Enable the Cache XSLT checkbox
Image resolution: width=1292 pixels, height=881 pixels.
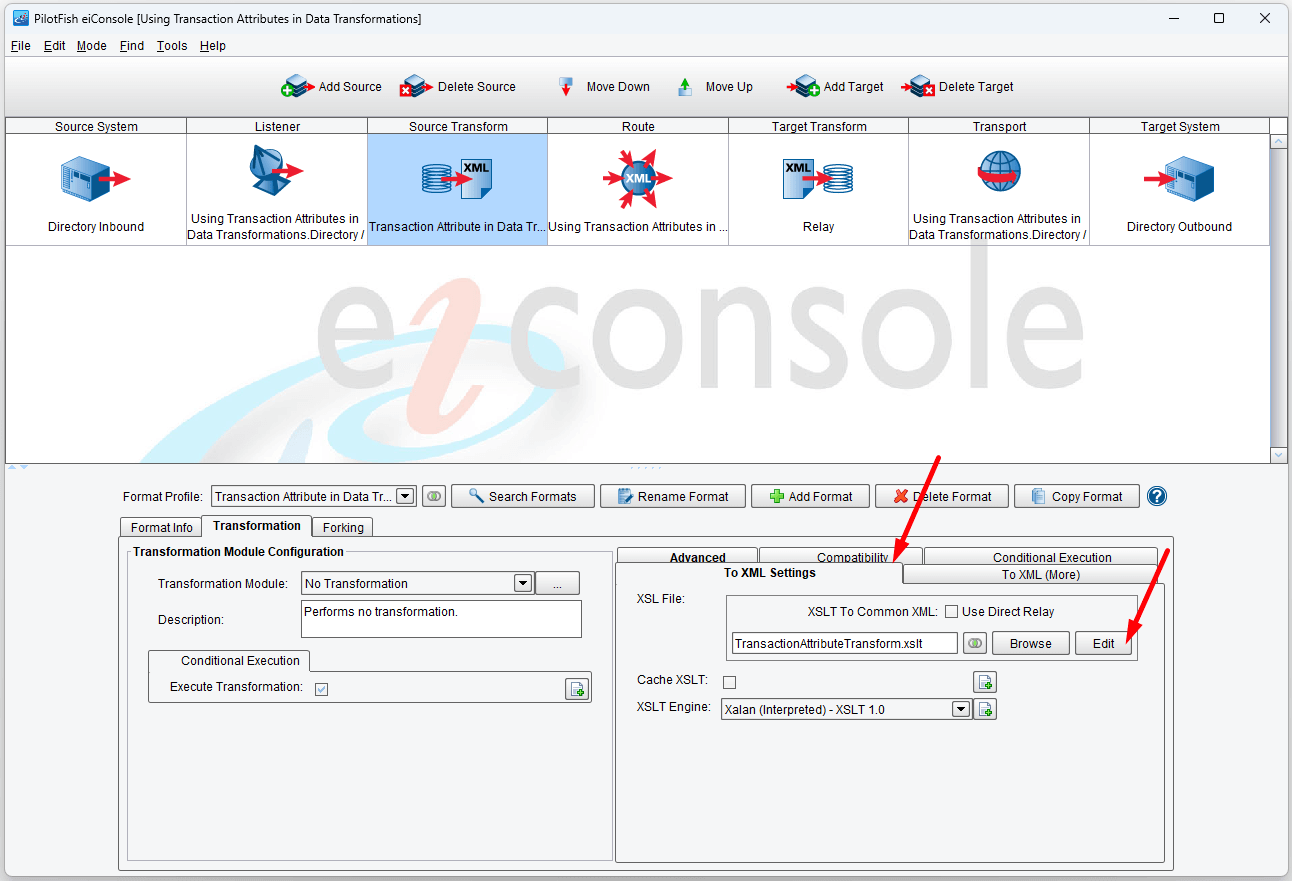click(729, 682)
